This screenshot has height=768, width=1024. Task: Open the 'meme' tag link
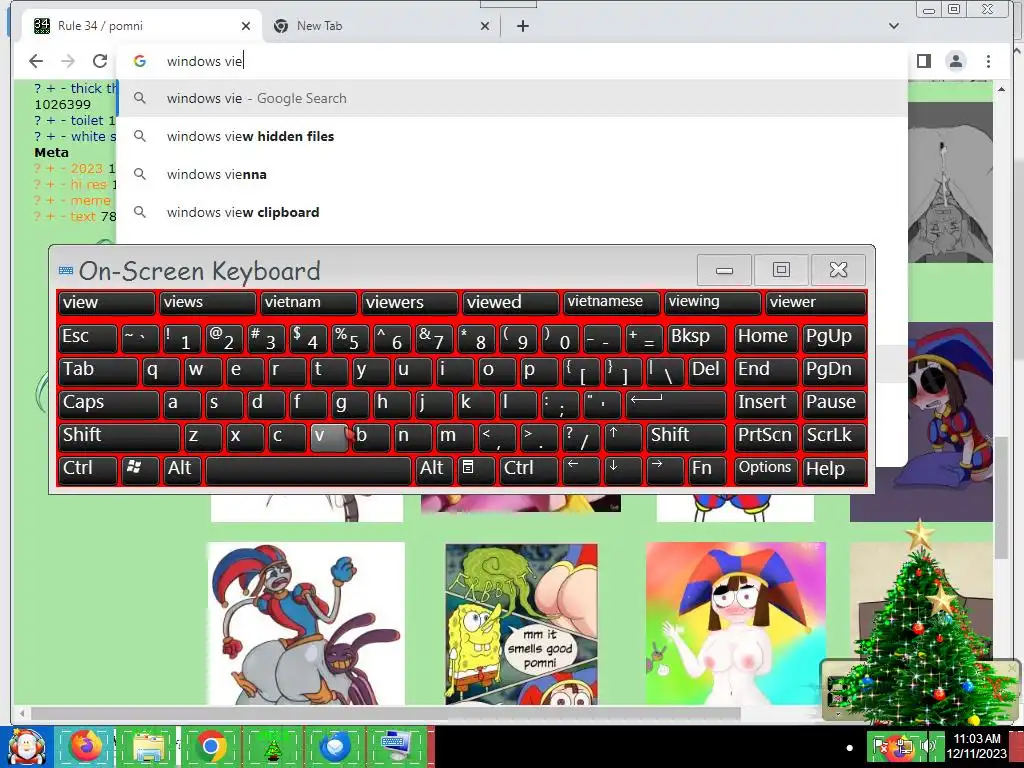pos(90,200)
